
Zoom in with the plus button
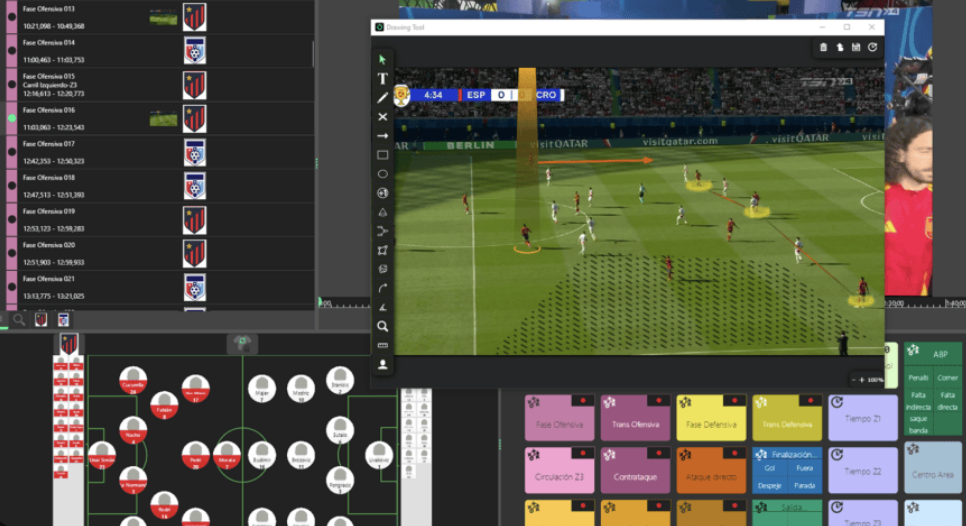pos(861,380)
